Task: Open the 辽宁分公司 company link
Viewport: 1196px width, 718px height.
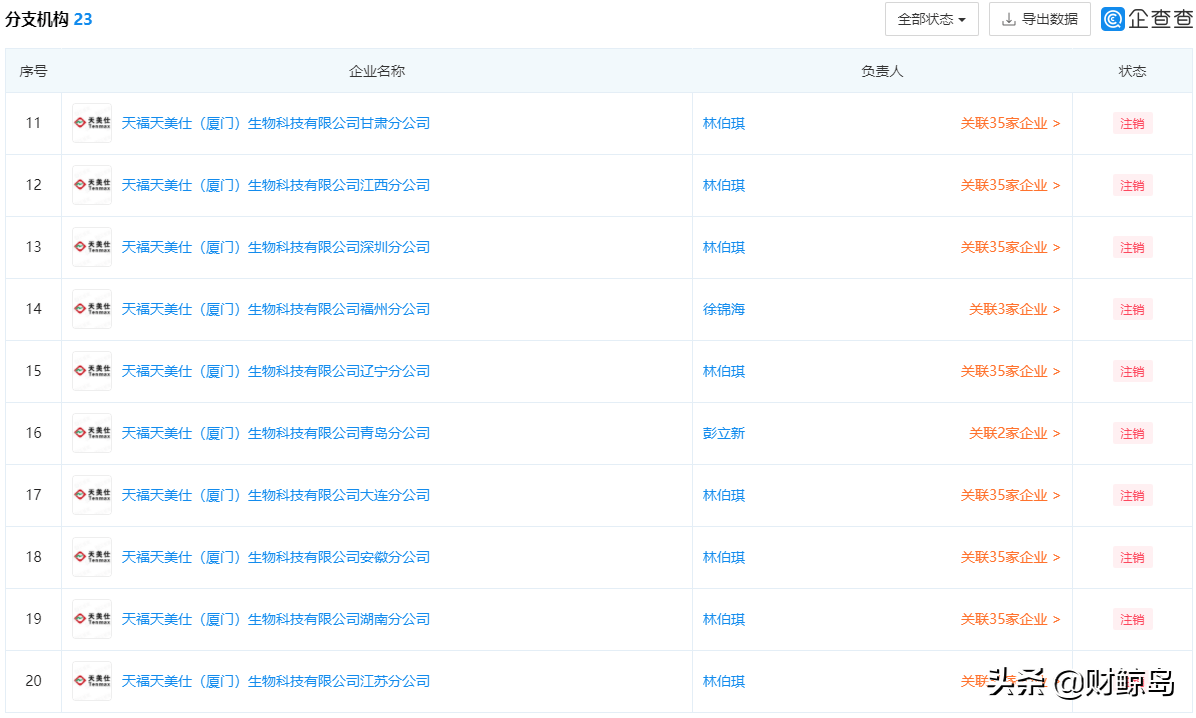Action: (275, 371)
